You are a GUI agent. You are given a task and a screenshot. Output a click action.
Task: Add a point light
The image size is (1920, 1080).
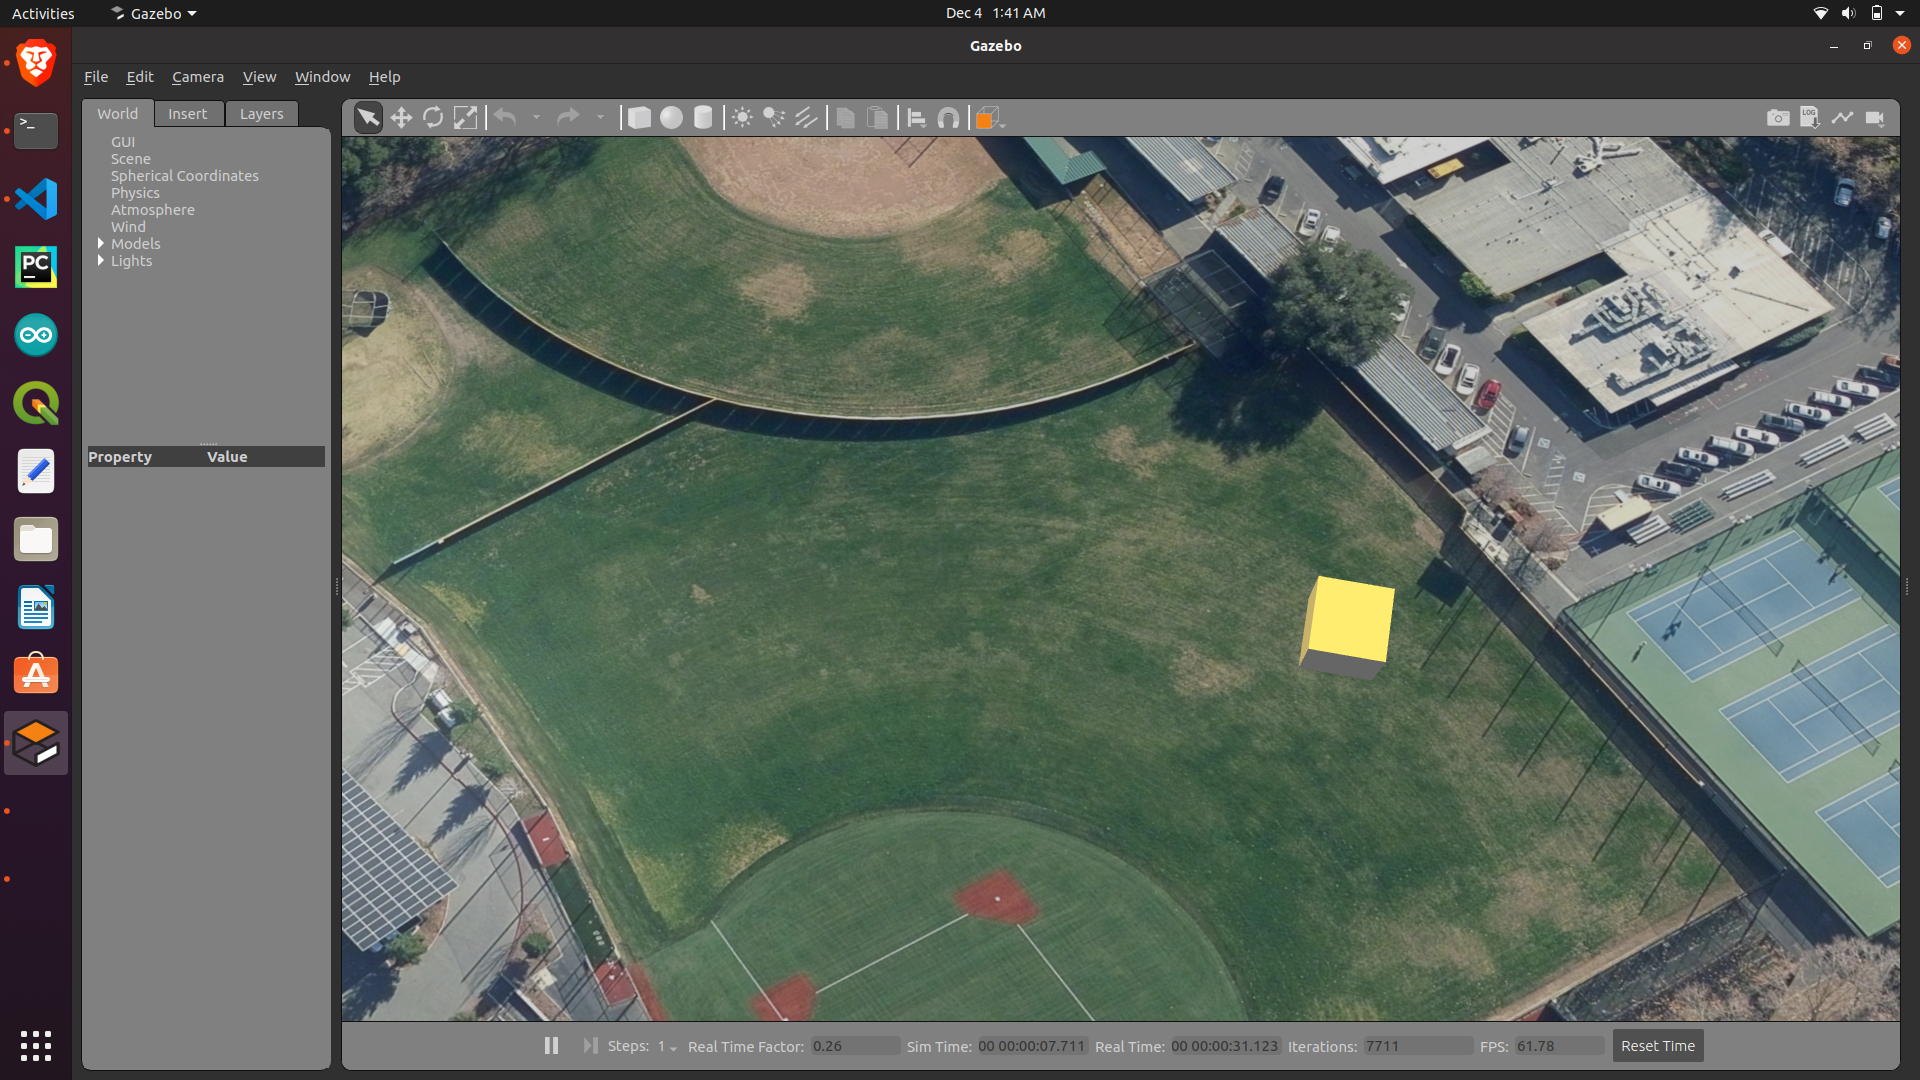[742, 118]
